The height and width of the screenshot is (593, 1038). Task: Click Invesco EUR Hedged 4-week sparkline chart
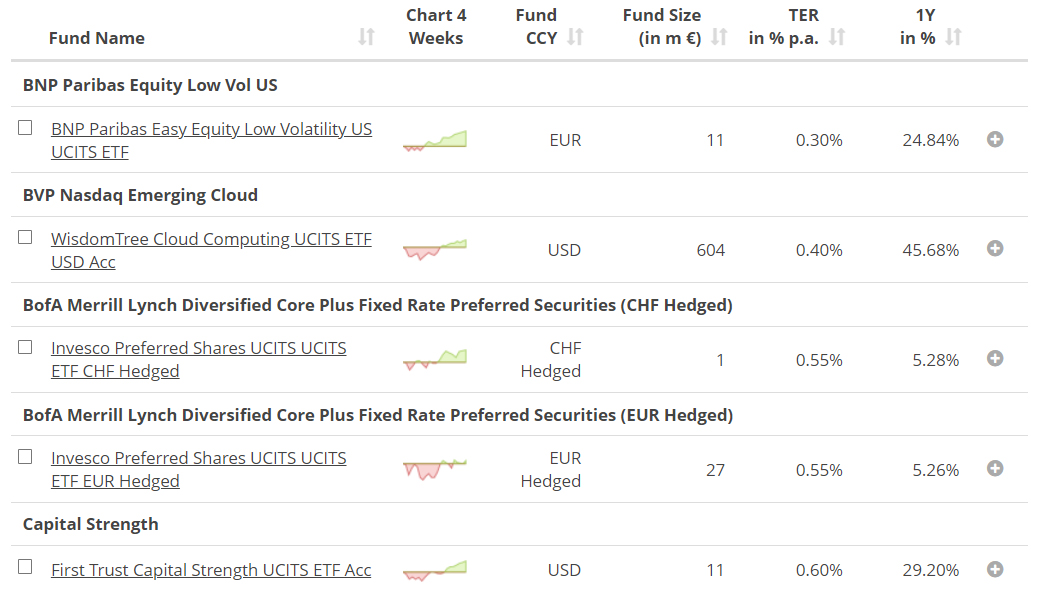(435, 468)
